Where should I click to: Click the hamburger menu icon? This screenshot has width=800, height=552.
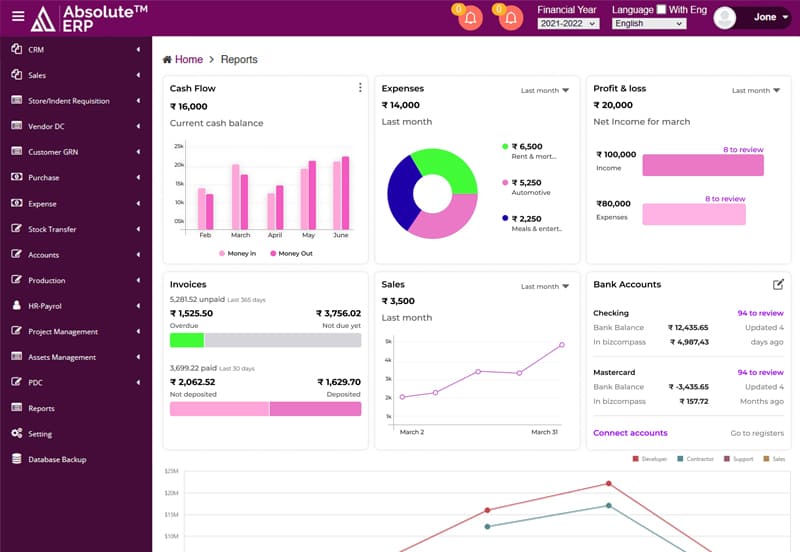point(18,16)
